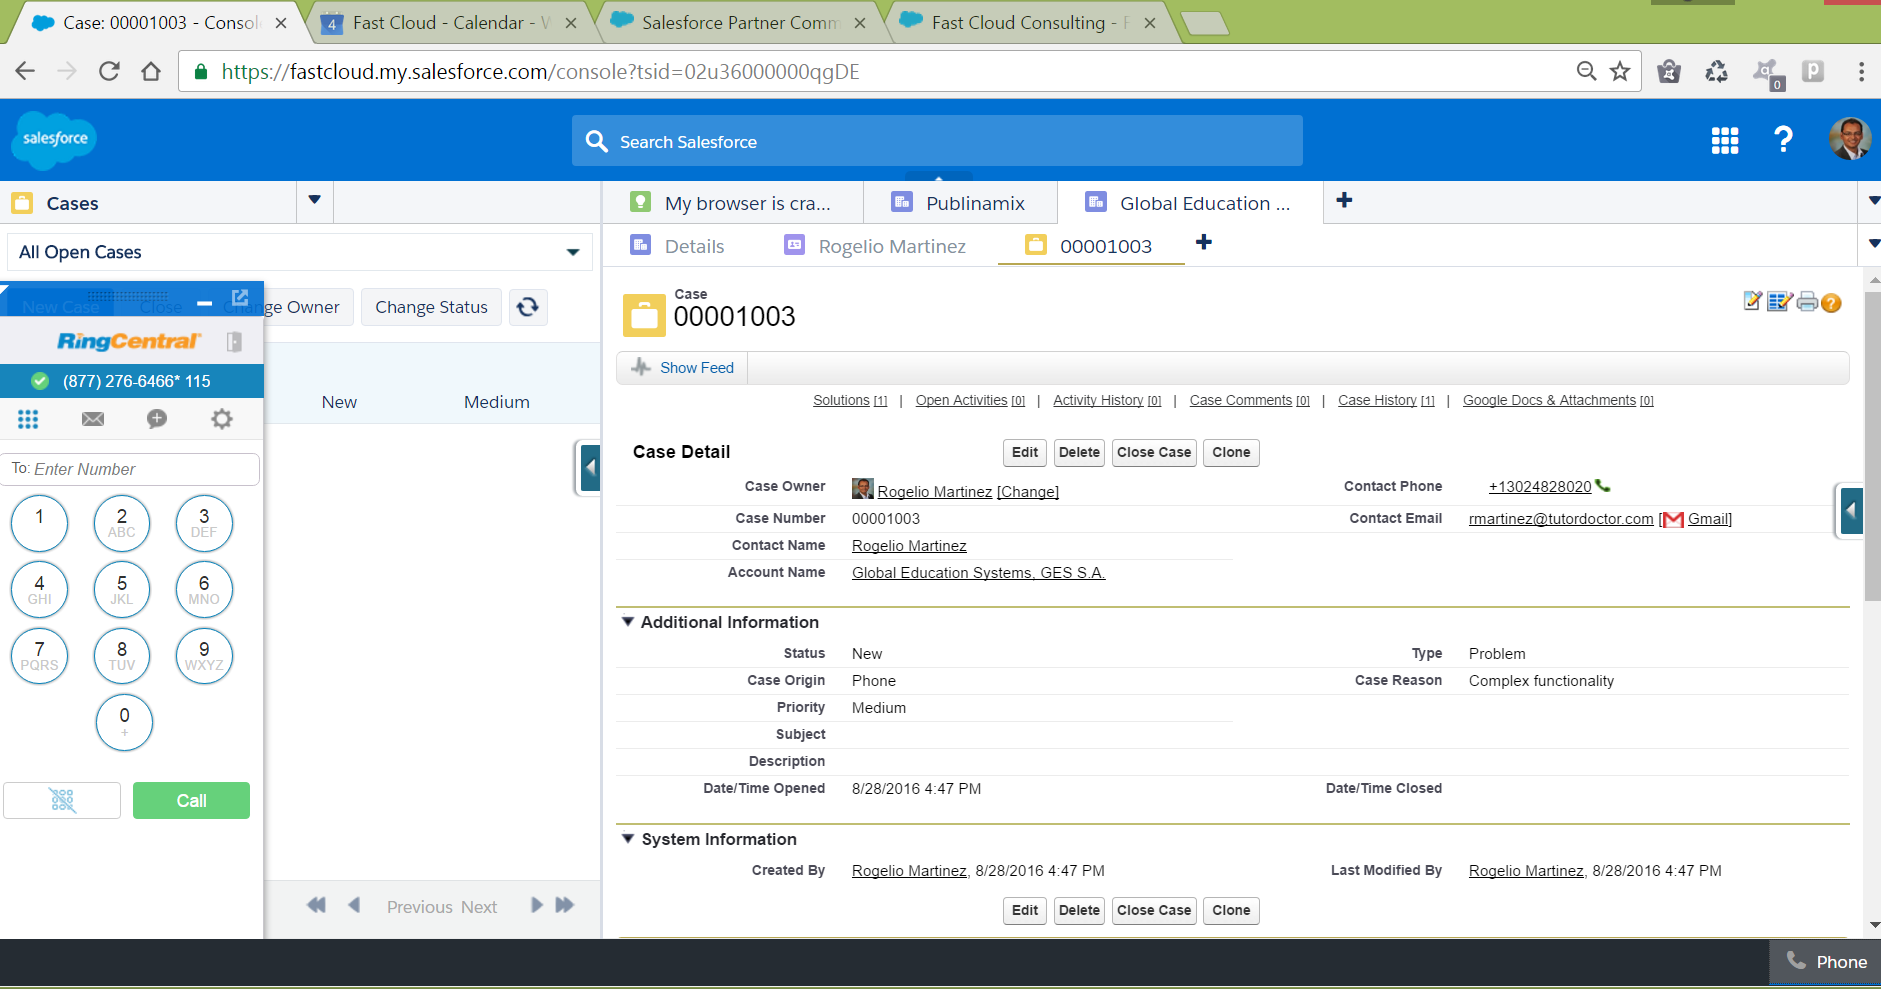This screenshot has height=989, width=1881.
Task: Open the recycle arrows browser extension
Action: (x=1716, y=71)
